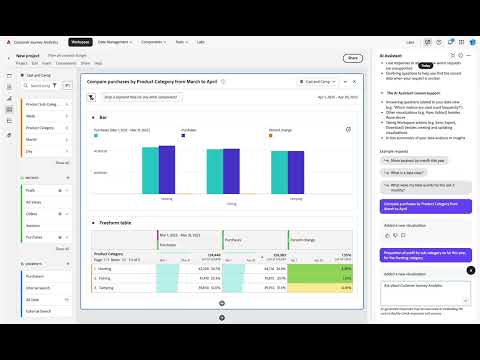480x360 pixels.
Task: Switch to the Workspace tab
Action: [80, 42]
